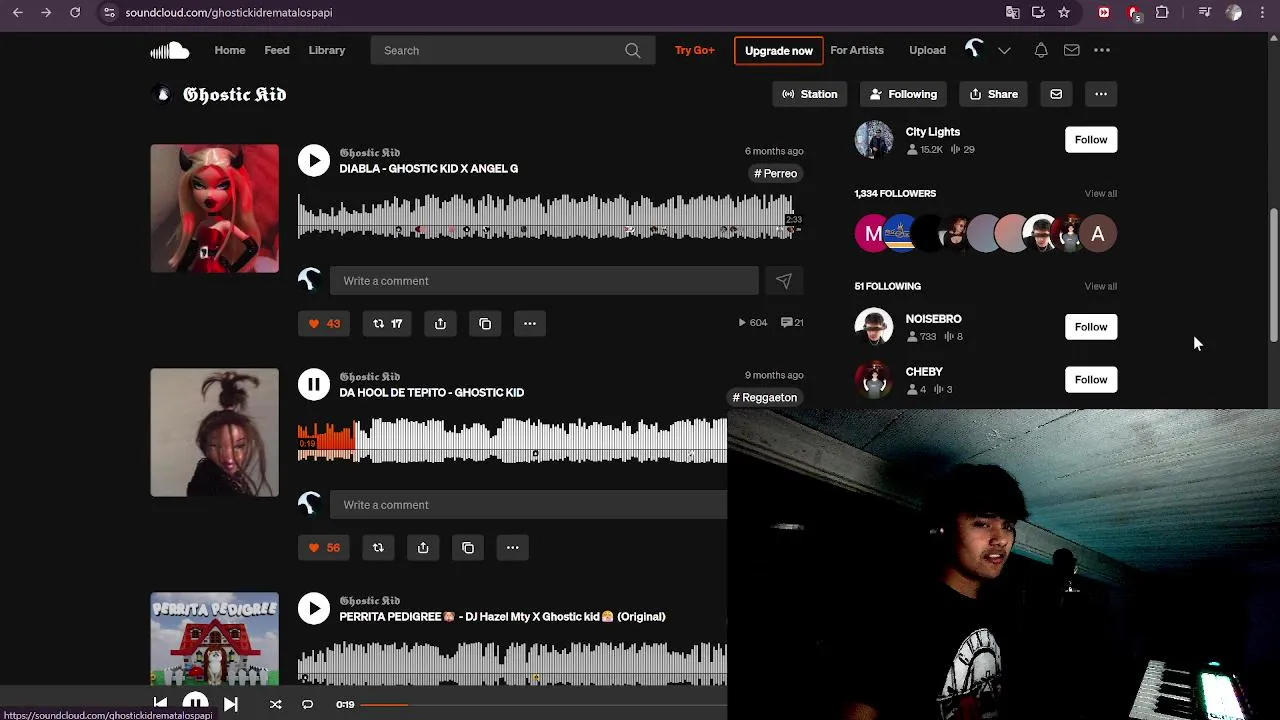
Task: Open #Perreo tag
Action: (775, 173)
